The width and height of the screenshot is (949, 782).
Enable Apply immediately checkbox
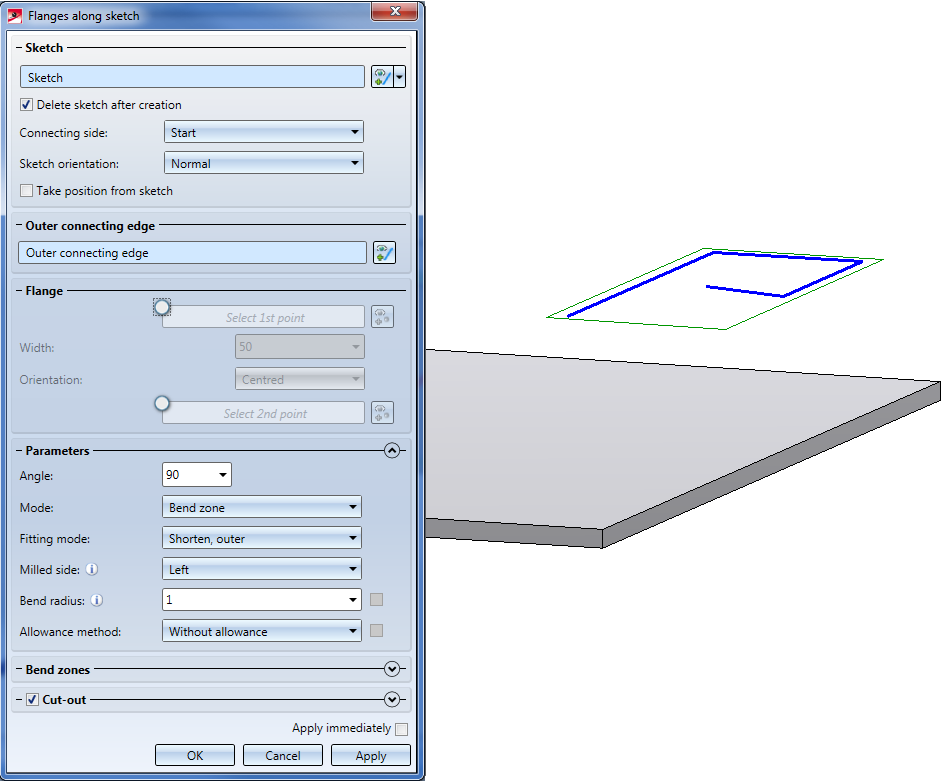[x=401, y=729]
